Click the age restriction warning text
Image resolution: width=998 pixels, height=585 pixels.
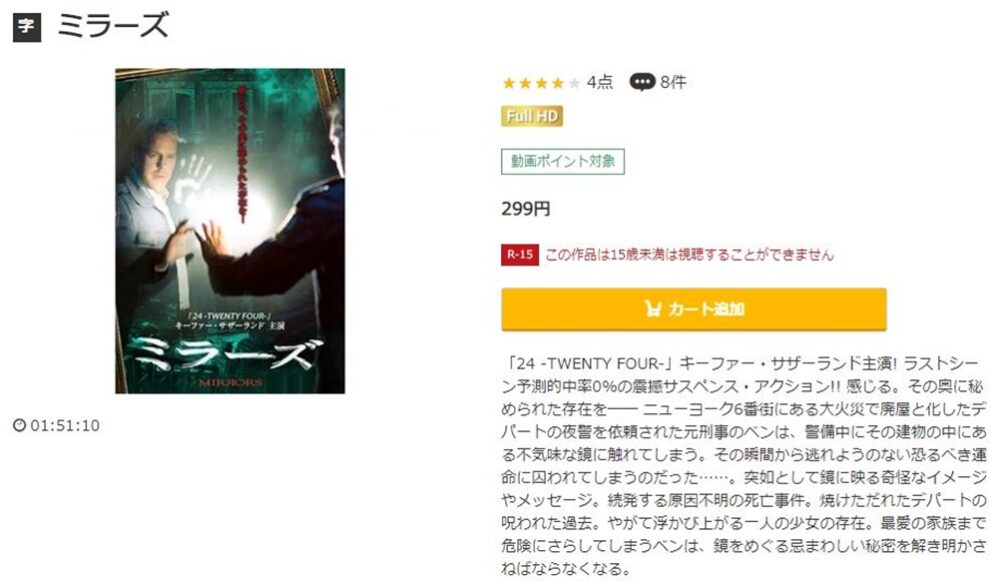[x=689, y=255]
